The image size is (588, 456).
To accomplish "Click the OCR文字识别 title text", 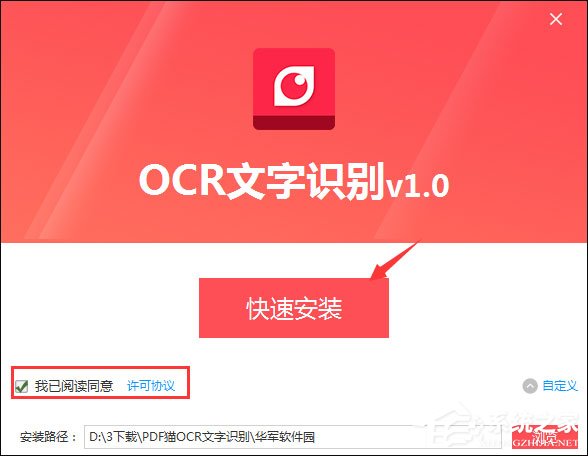I will [x=262, y=181].
